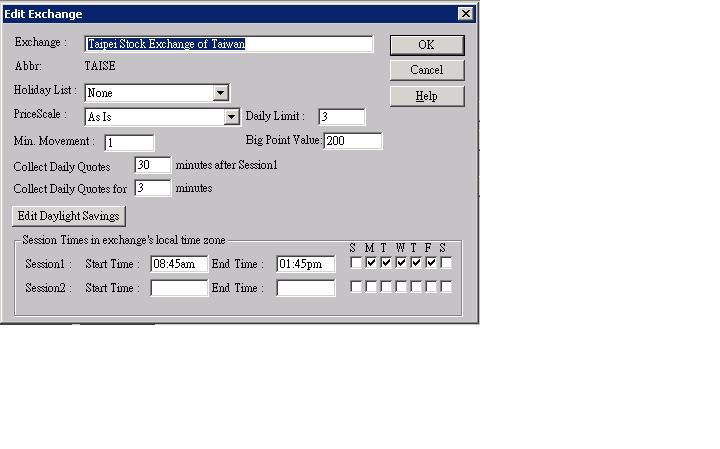
Task: Uncheck Session1 Monday checkbox
Action: [371, 263]
